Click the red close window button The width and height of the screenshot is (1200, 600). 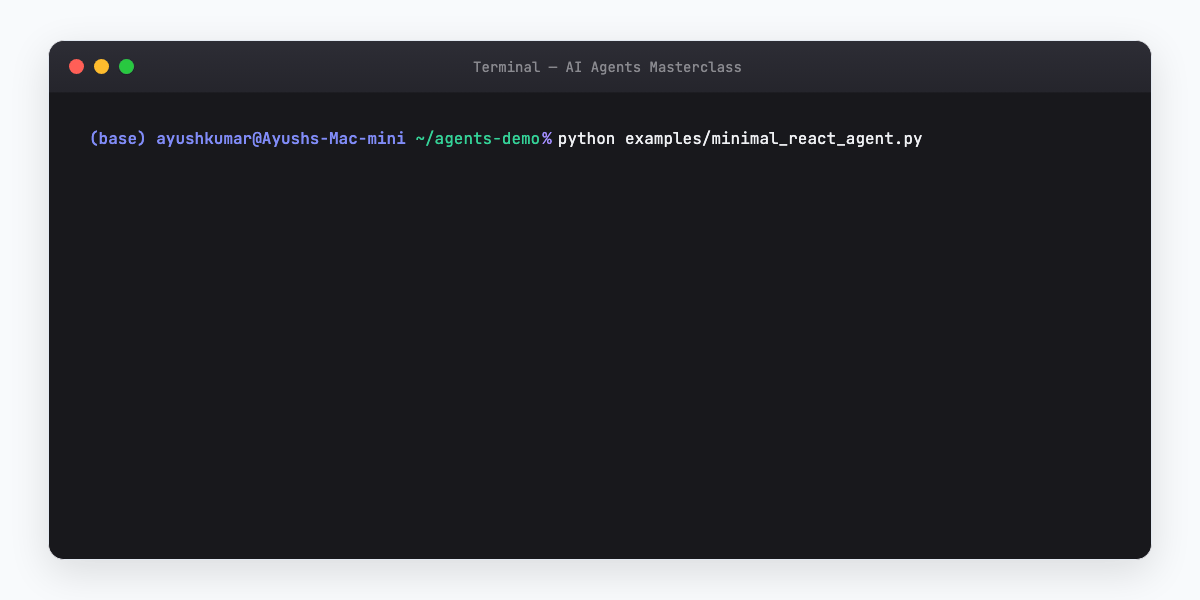coord(76,67)
